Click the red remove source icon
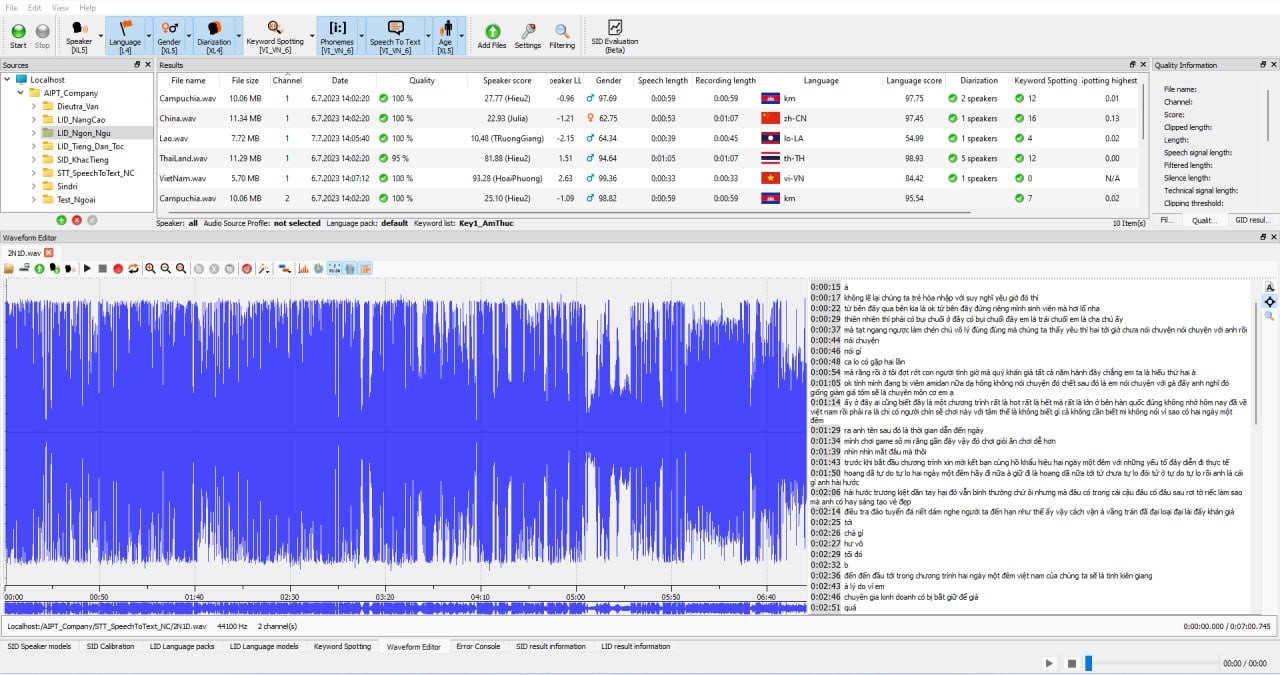1280x675 pixels. pos(77,220)
